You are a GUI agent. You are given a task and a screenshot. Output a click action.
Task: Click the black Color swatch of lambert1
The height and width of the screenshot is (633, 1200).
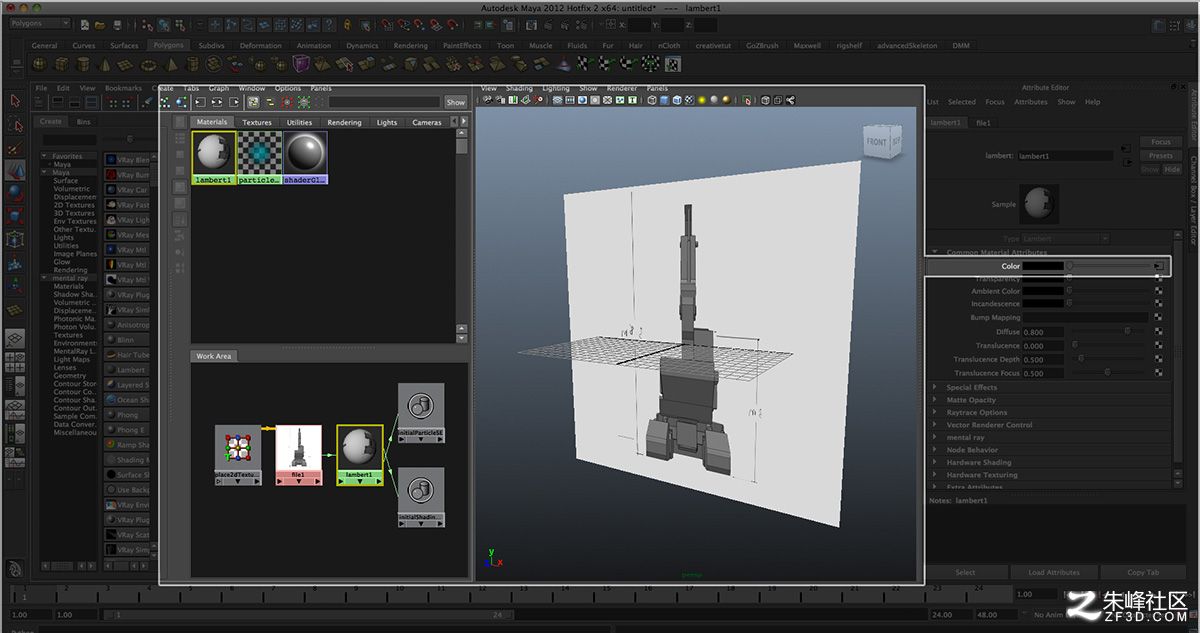(x=1043, y=267)
